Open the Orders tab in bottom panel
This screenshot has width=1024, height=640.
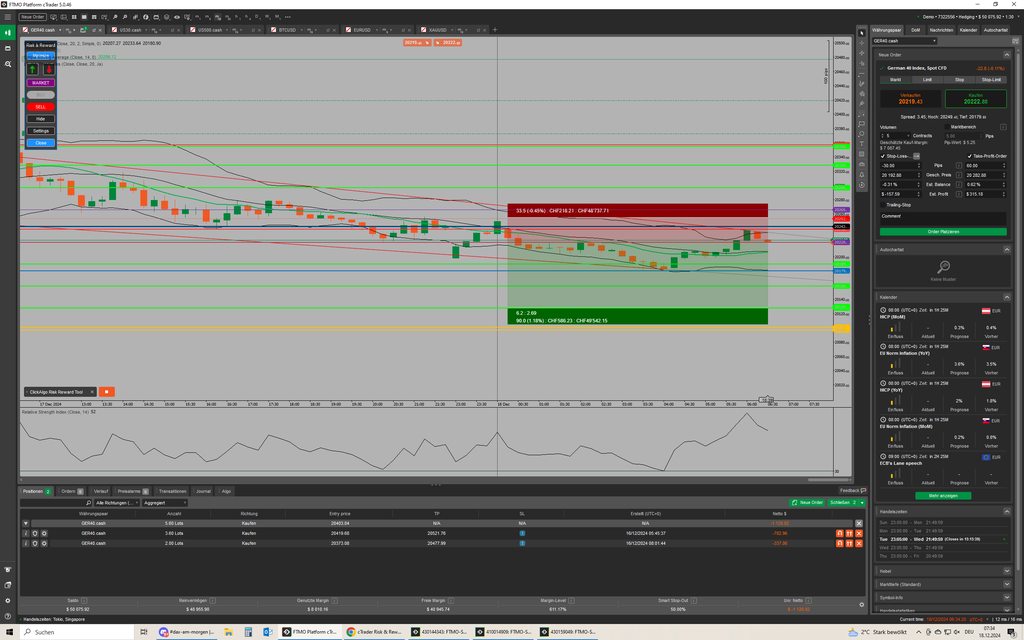tap(71, 491)
